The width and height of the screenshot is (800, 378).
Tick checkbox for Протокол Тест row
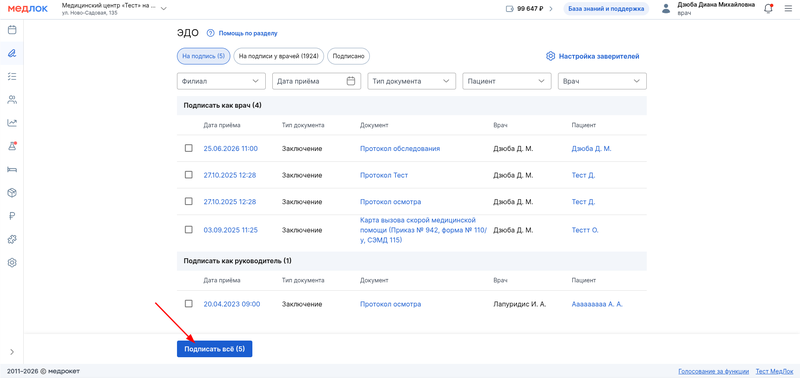click(189, 174)
